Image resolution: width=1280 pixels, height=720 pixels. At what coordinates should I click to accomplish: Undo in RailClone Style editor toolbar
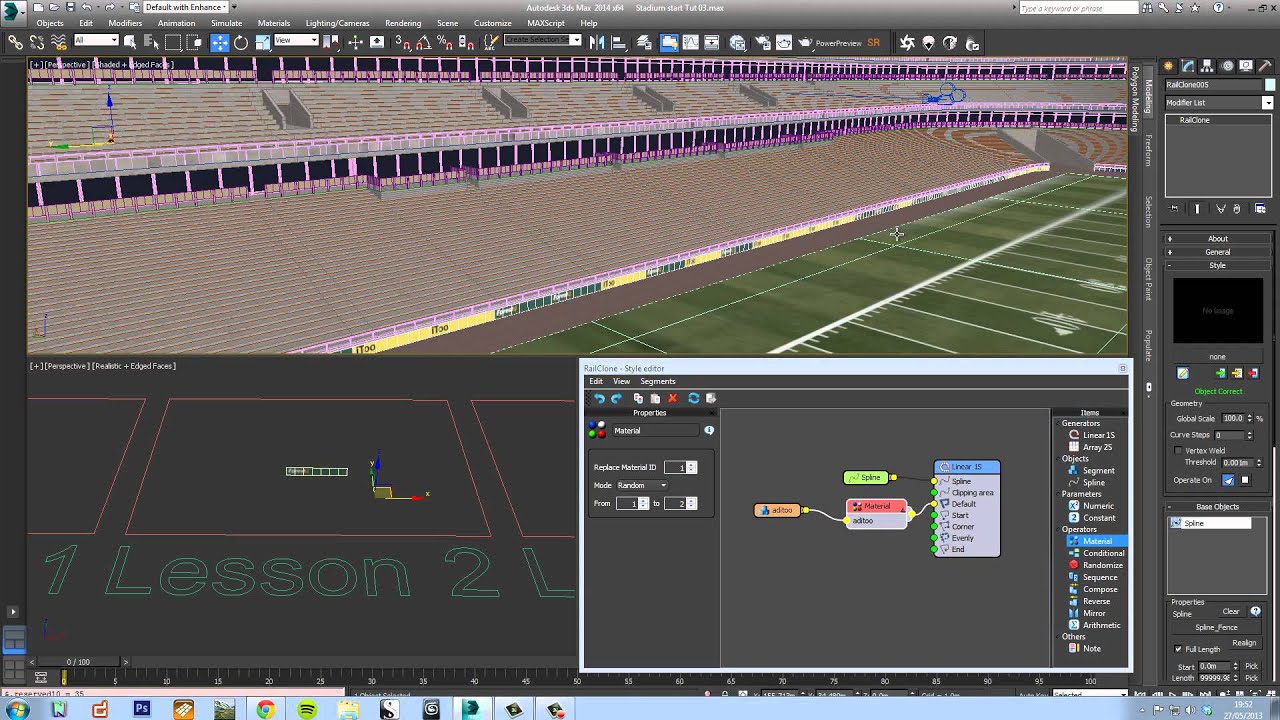click(x=599, y=398)
